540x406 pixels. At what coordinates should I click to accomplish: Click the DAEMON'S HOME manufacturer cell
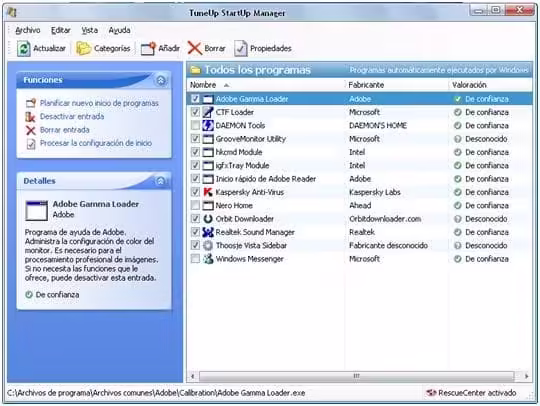pyautogui.click(x=378, y=125)
